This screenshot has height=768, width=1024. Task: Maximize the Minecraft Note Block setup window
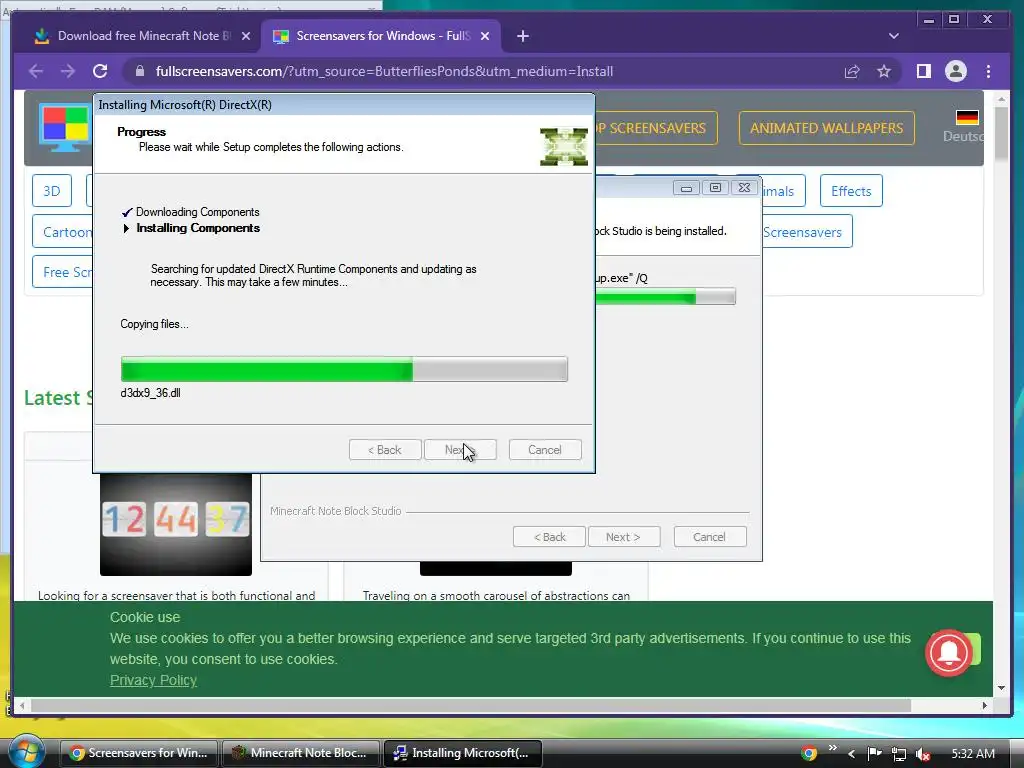coord(715,188)
